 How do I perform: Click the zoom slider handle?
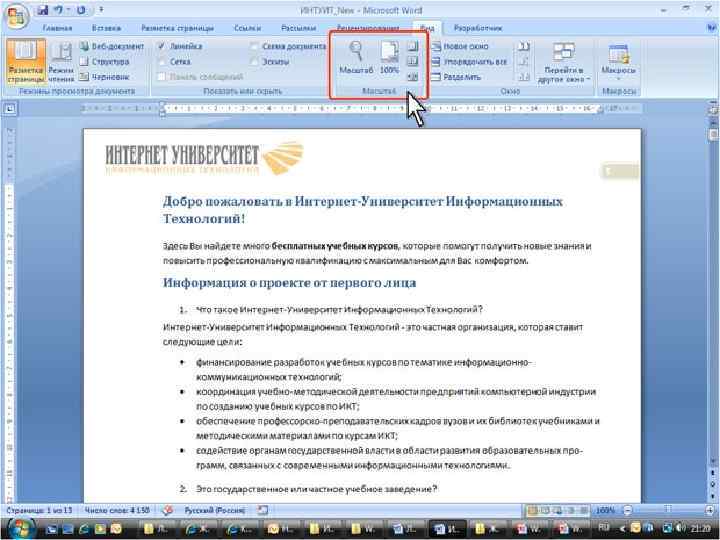click(668, 509)
